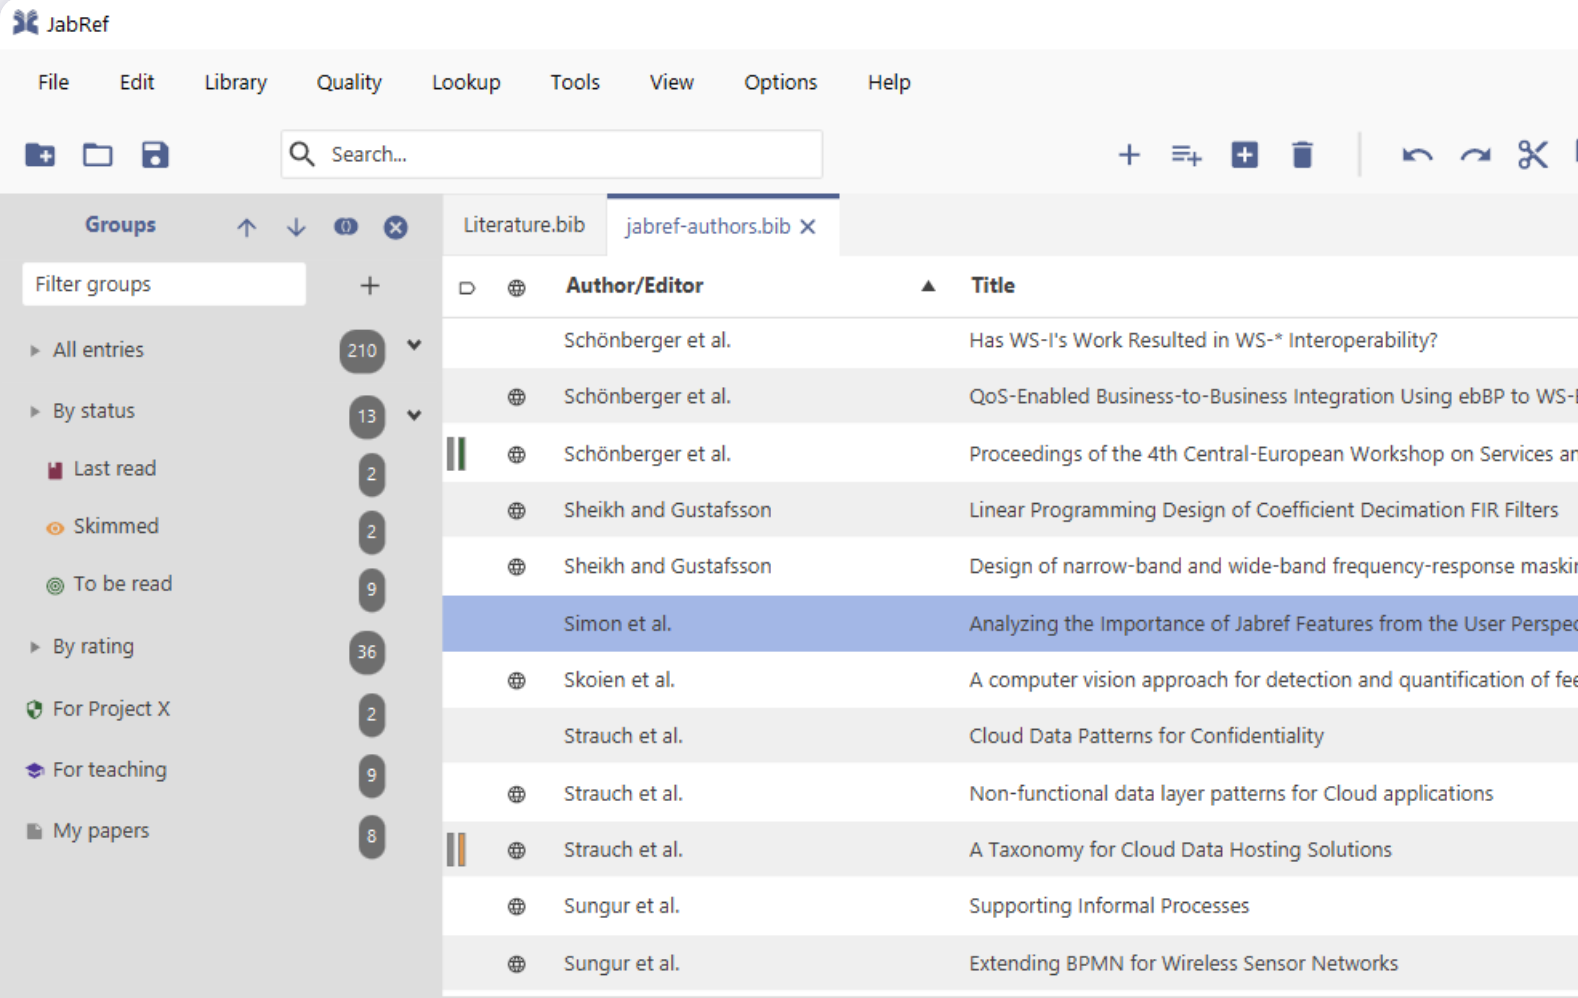Click orange group bars on the Taxonomy entry
Screen dimensions: 1578x998
point(457,850)
